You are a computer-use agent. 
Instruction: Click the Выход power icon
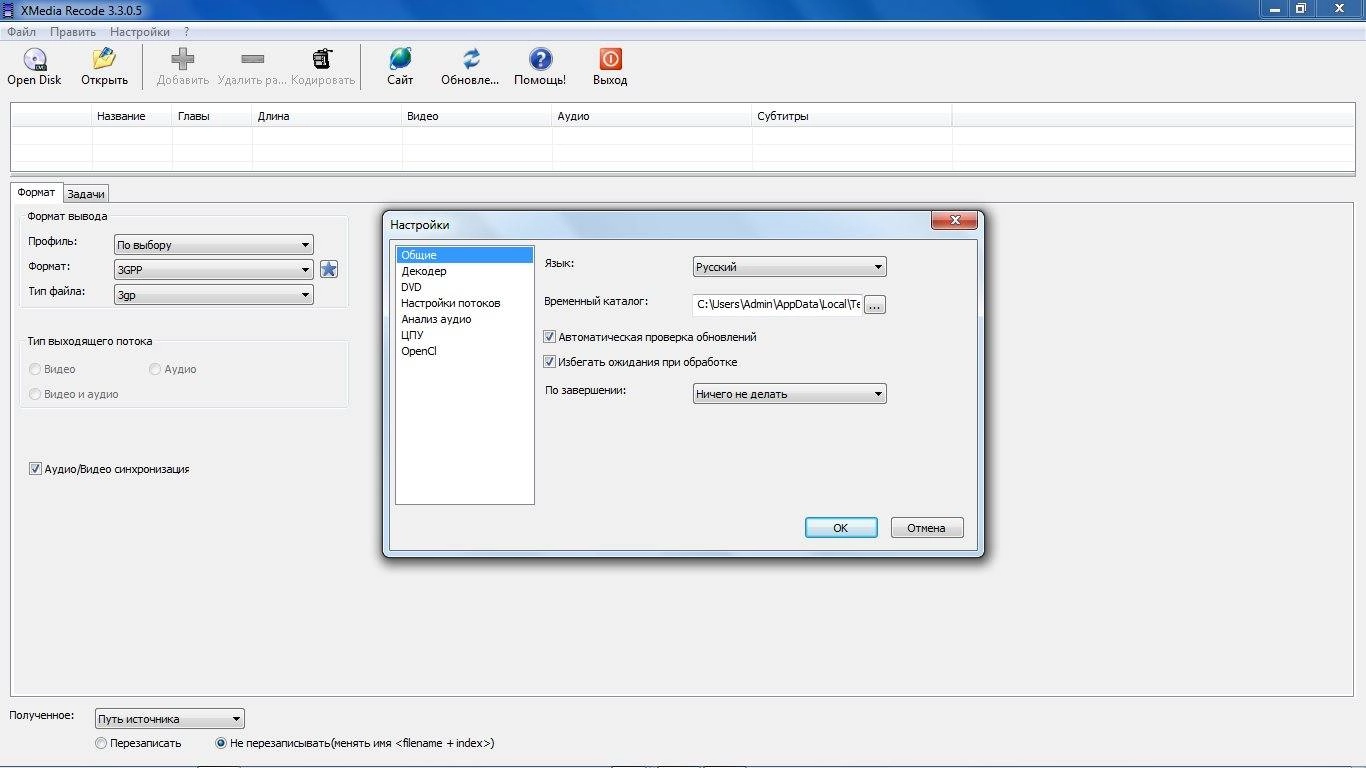tap(610, 59)
